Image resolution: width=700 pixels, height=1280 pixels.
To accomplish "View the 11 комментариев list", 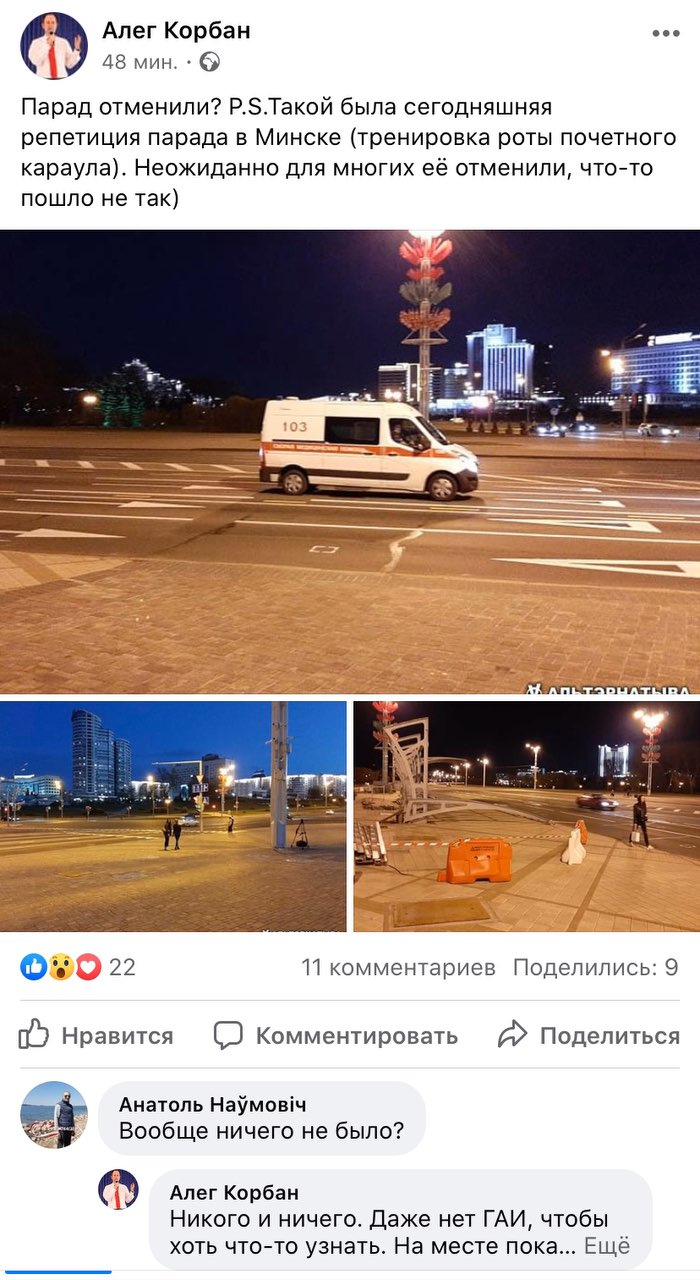I will click(x=398, y=967).
